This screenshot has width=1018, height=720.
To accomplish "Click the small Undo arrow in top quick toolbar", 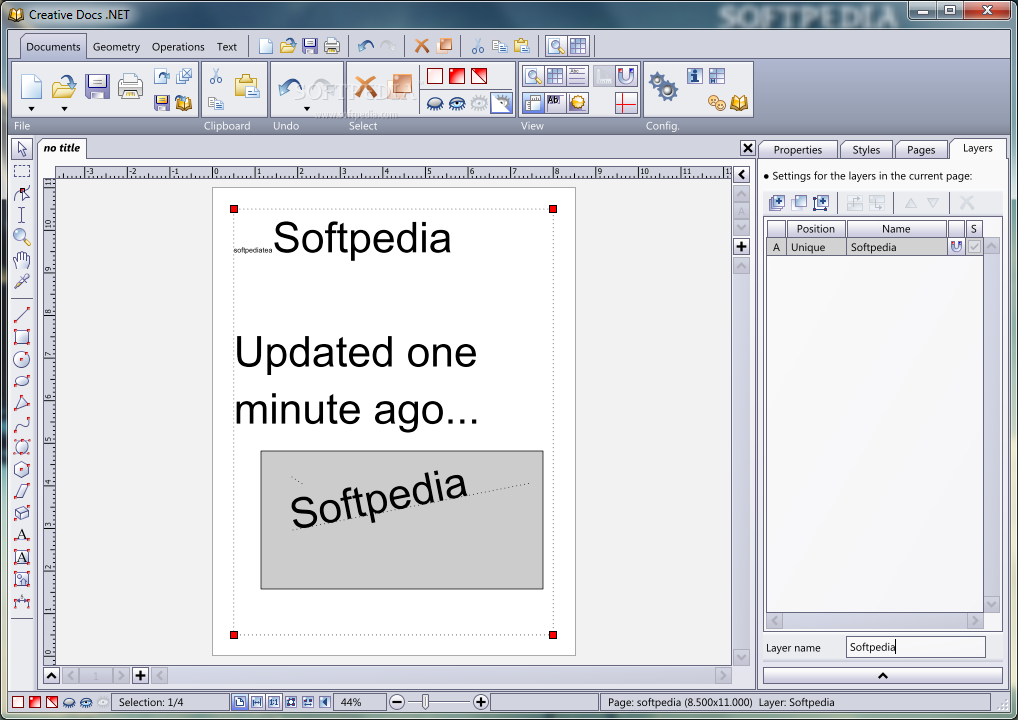I will coord(366,46).
